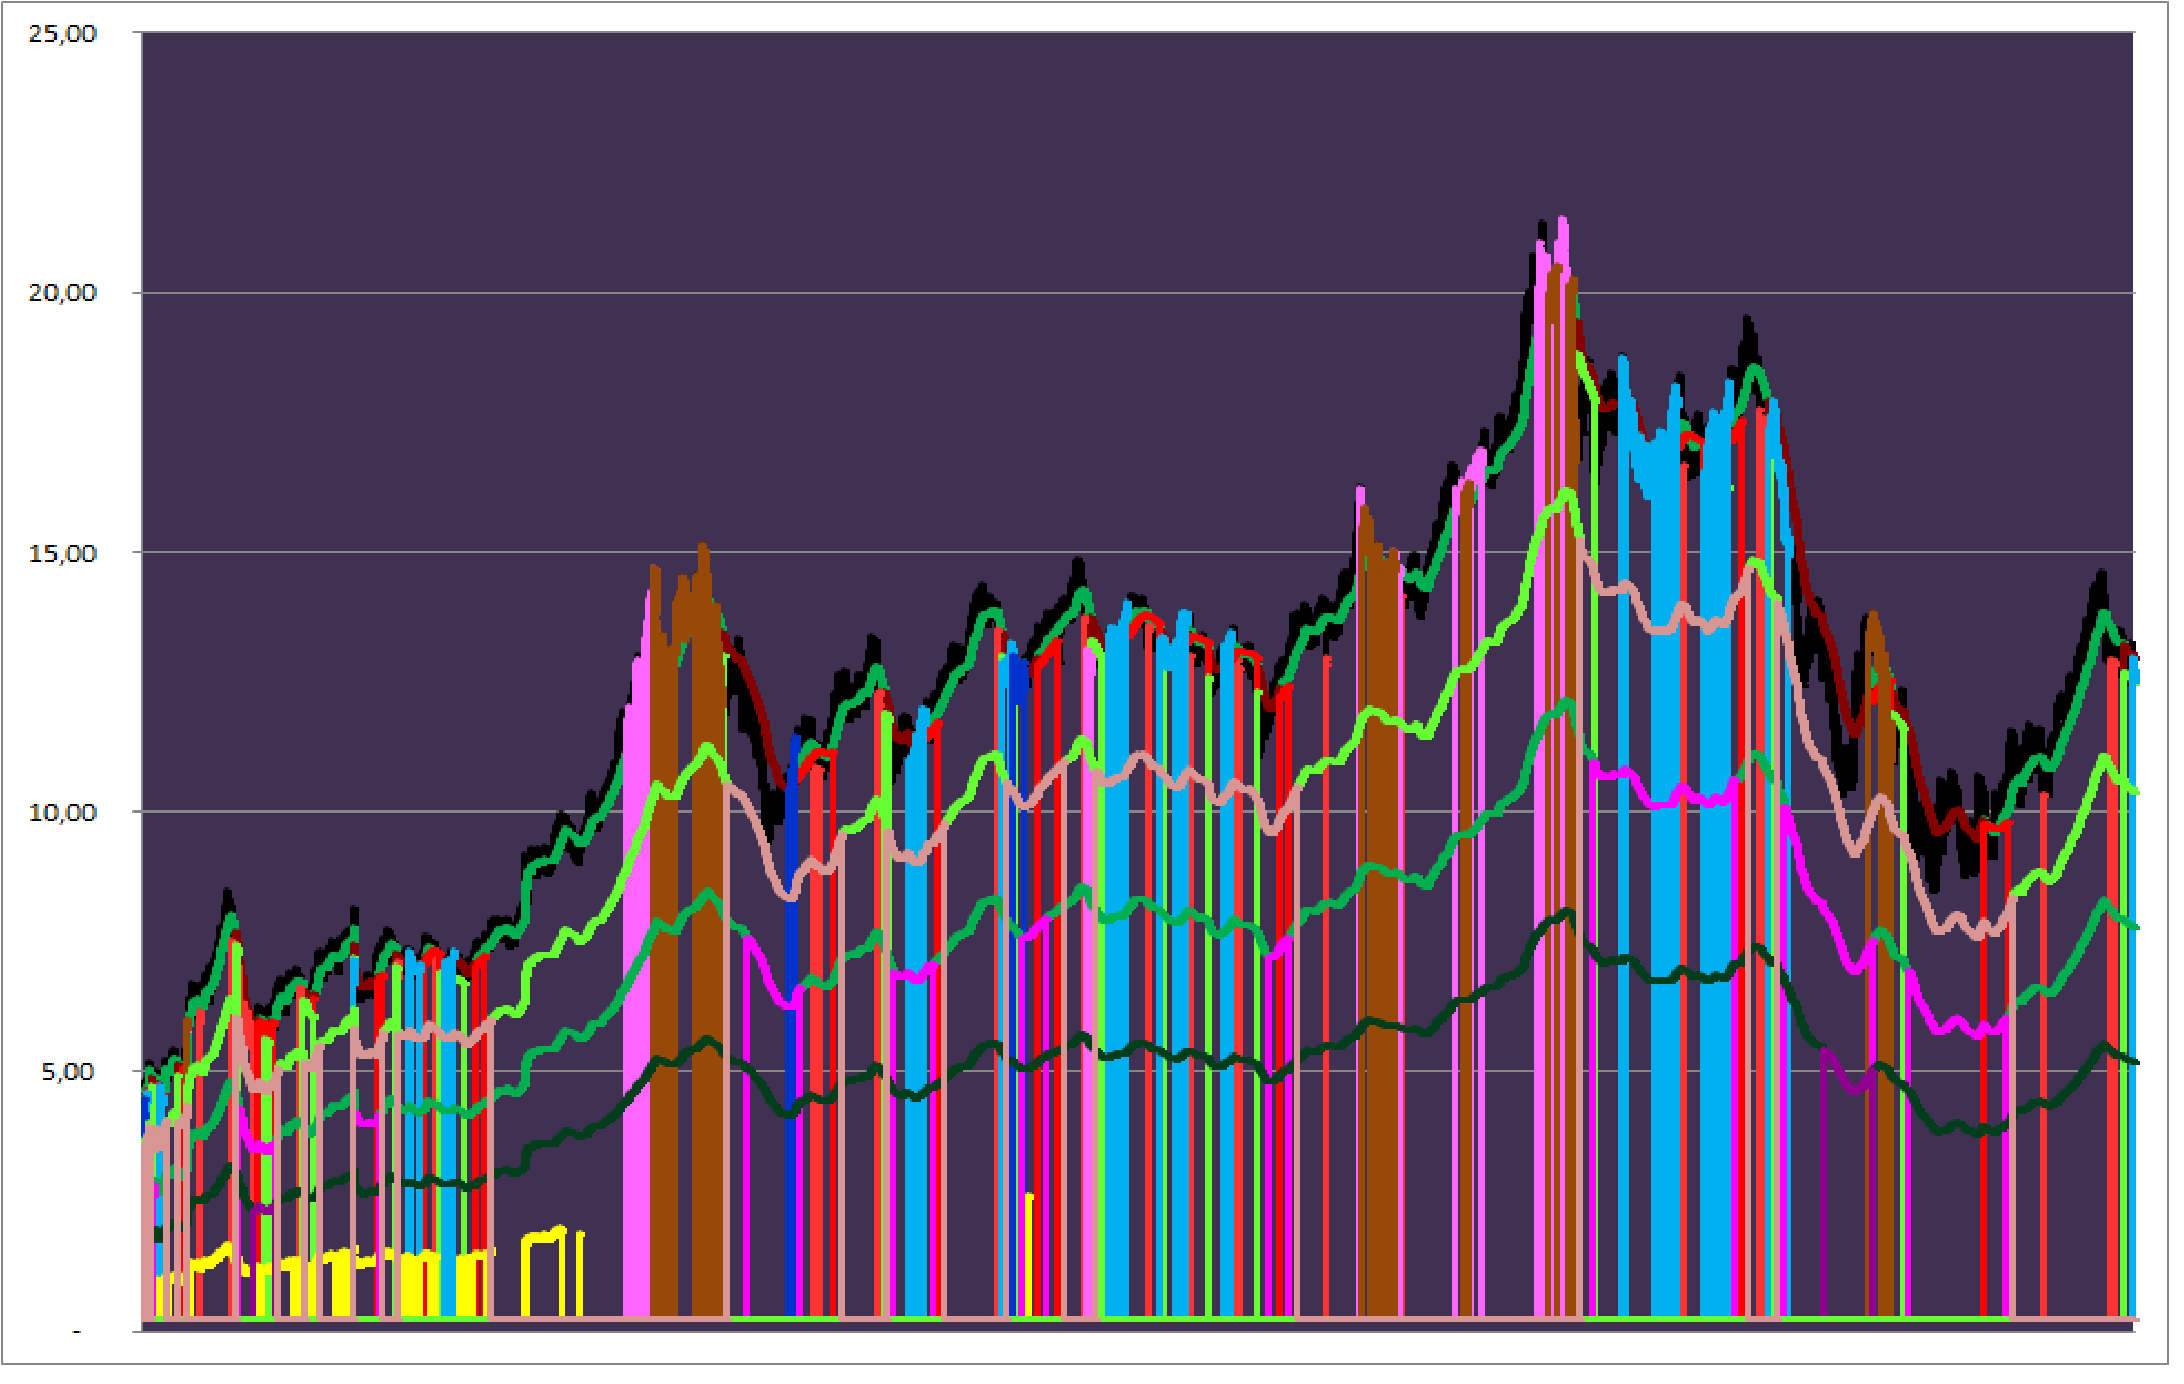Click the 5,00 y-axis label

point(67,1071)
